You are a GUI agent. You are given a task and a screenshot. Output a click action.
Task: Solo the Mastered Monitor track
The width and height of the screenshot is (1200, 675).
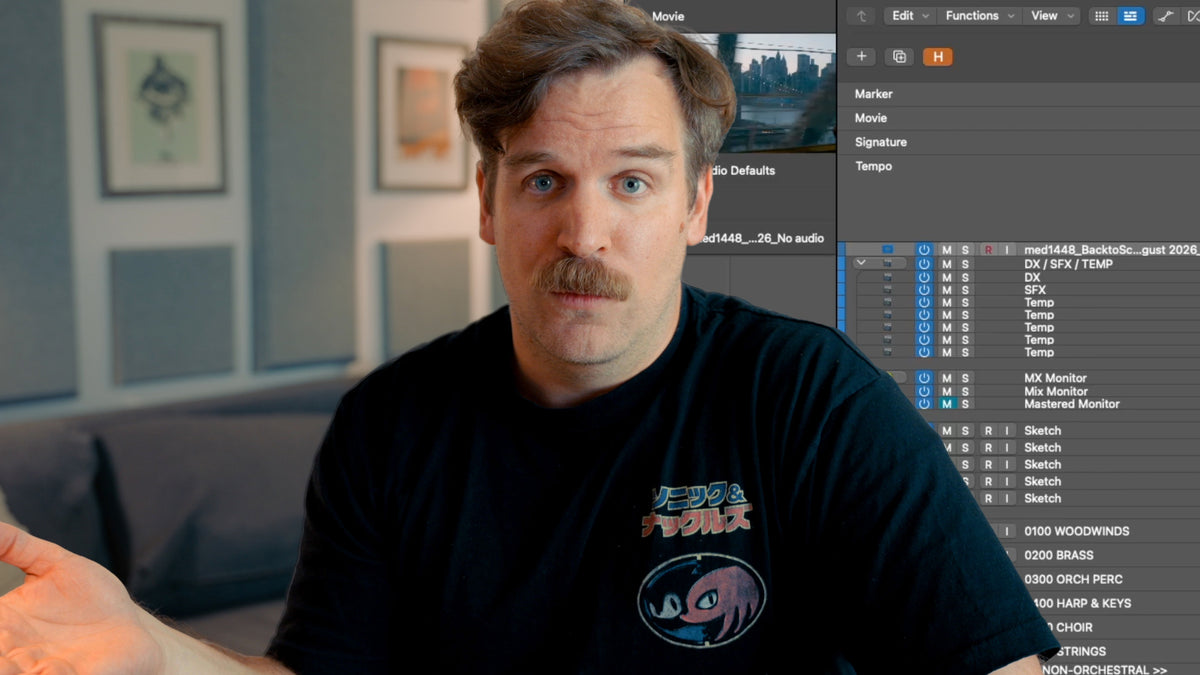coord(965,404)
